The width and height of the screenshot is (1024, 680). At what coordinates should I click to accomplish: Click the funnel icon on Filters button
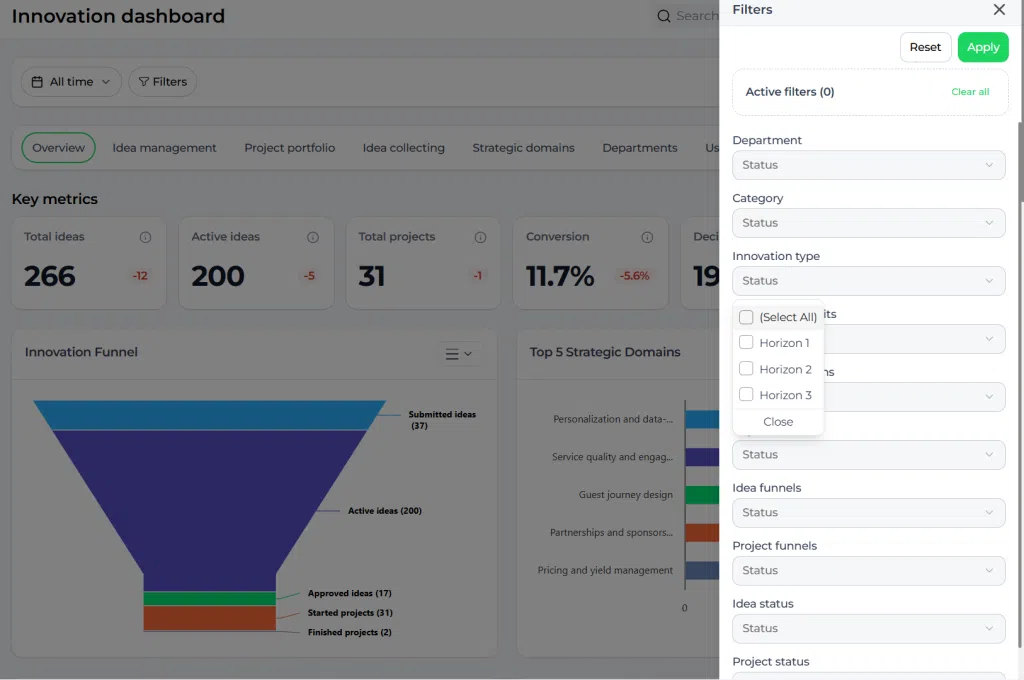click(144, 82)
